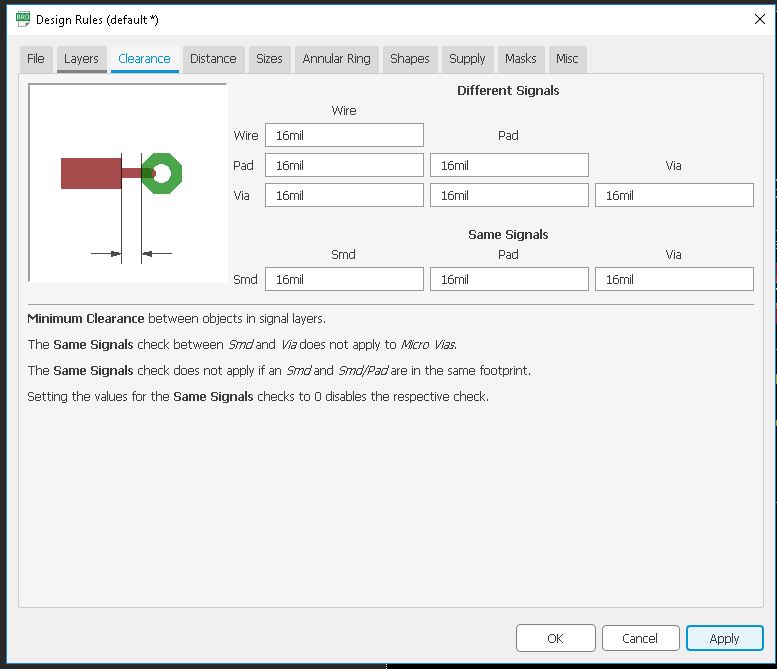The height and width of the screenshot is (669, 777).
Task: Click the Pad-to-Wire clearance field
Action: point(344,165)
